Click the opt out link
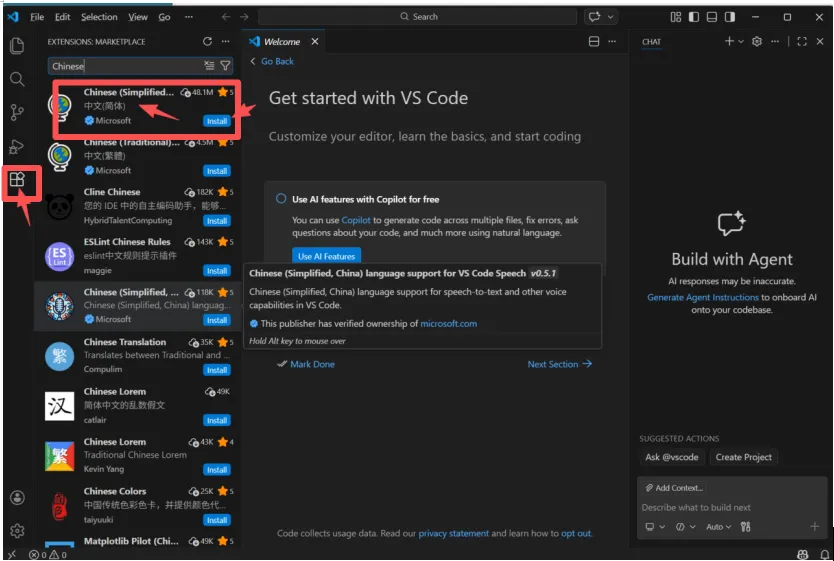 576,533
